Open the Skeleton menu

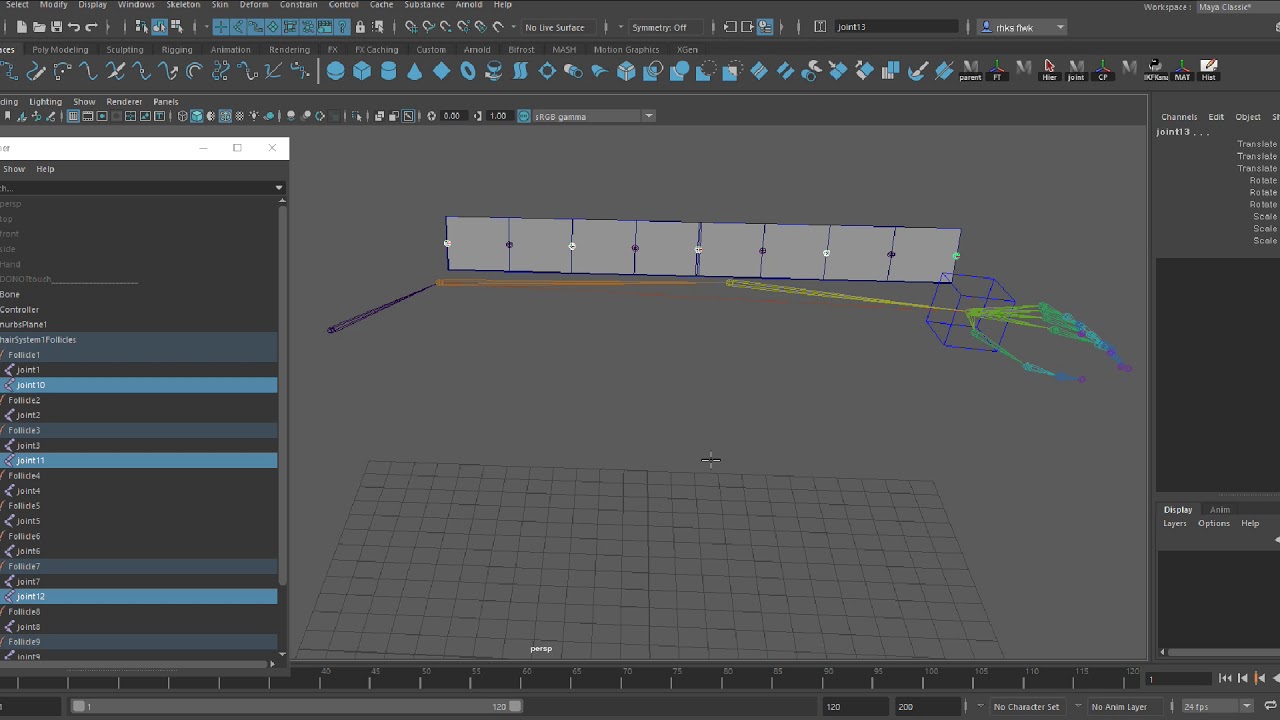(183, 5)
